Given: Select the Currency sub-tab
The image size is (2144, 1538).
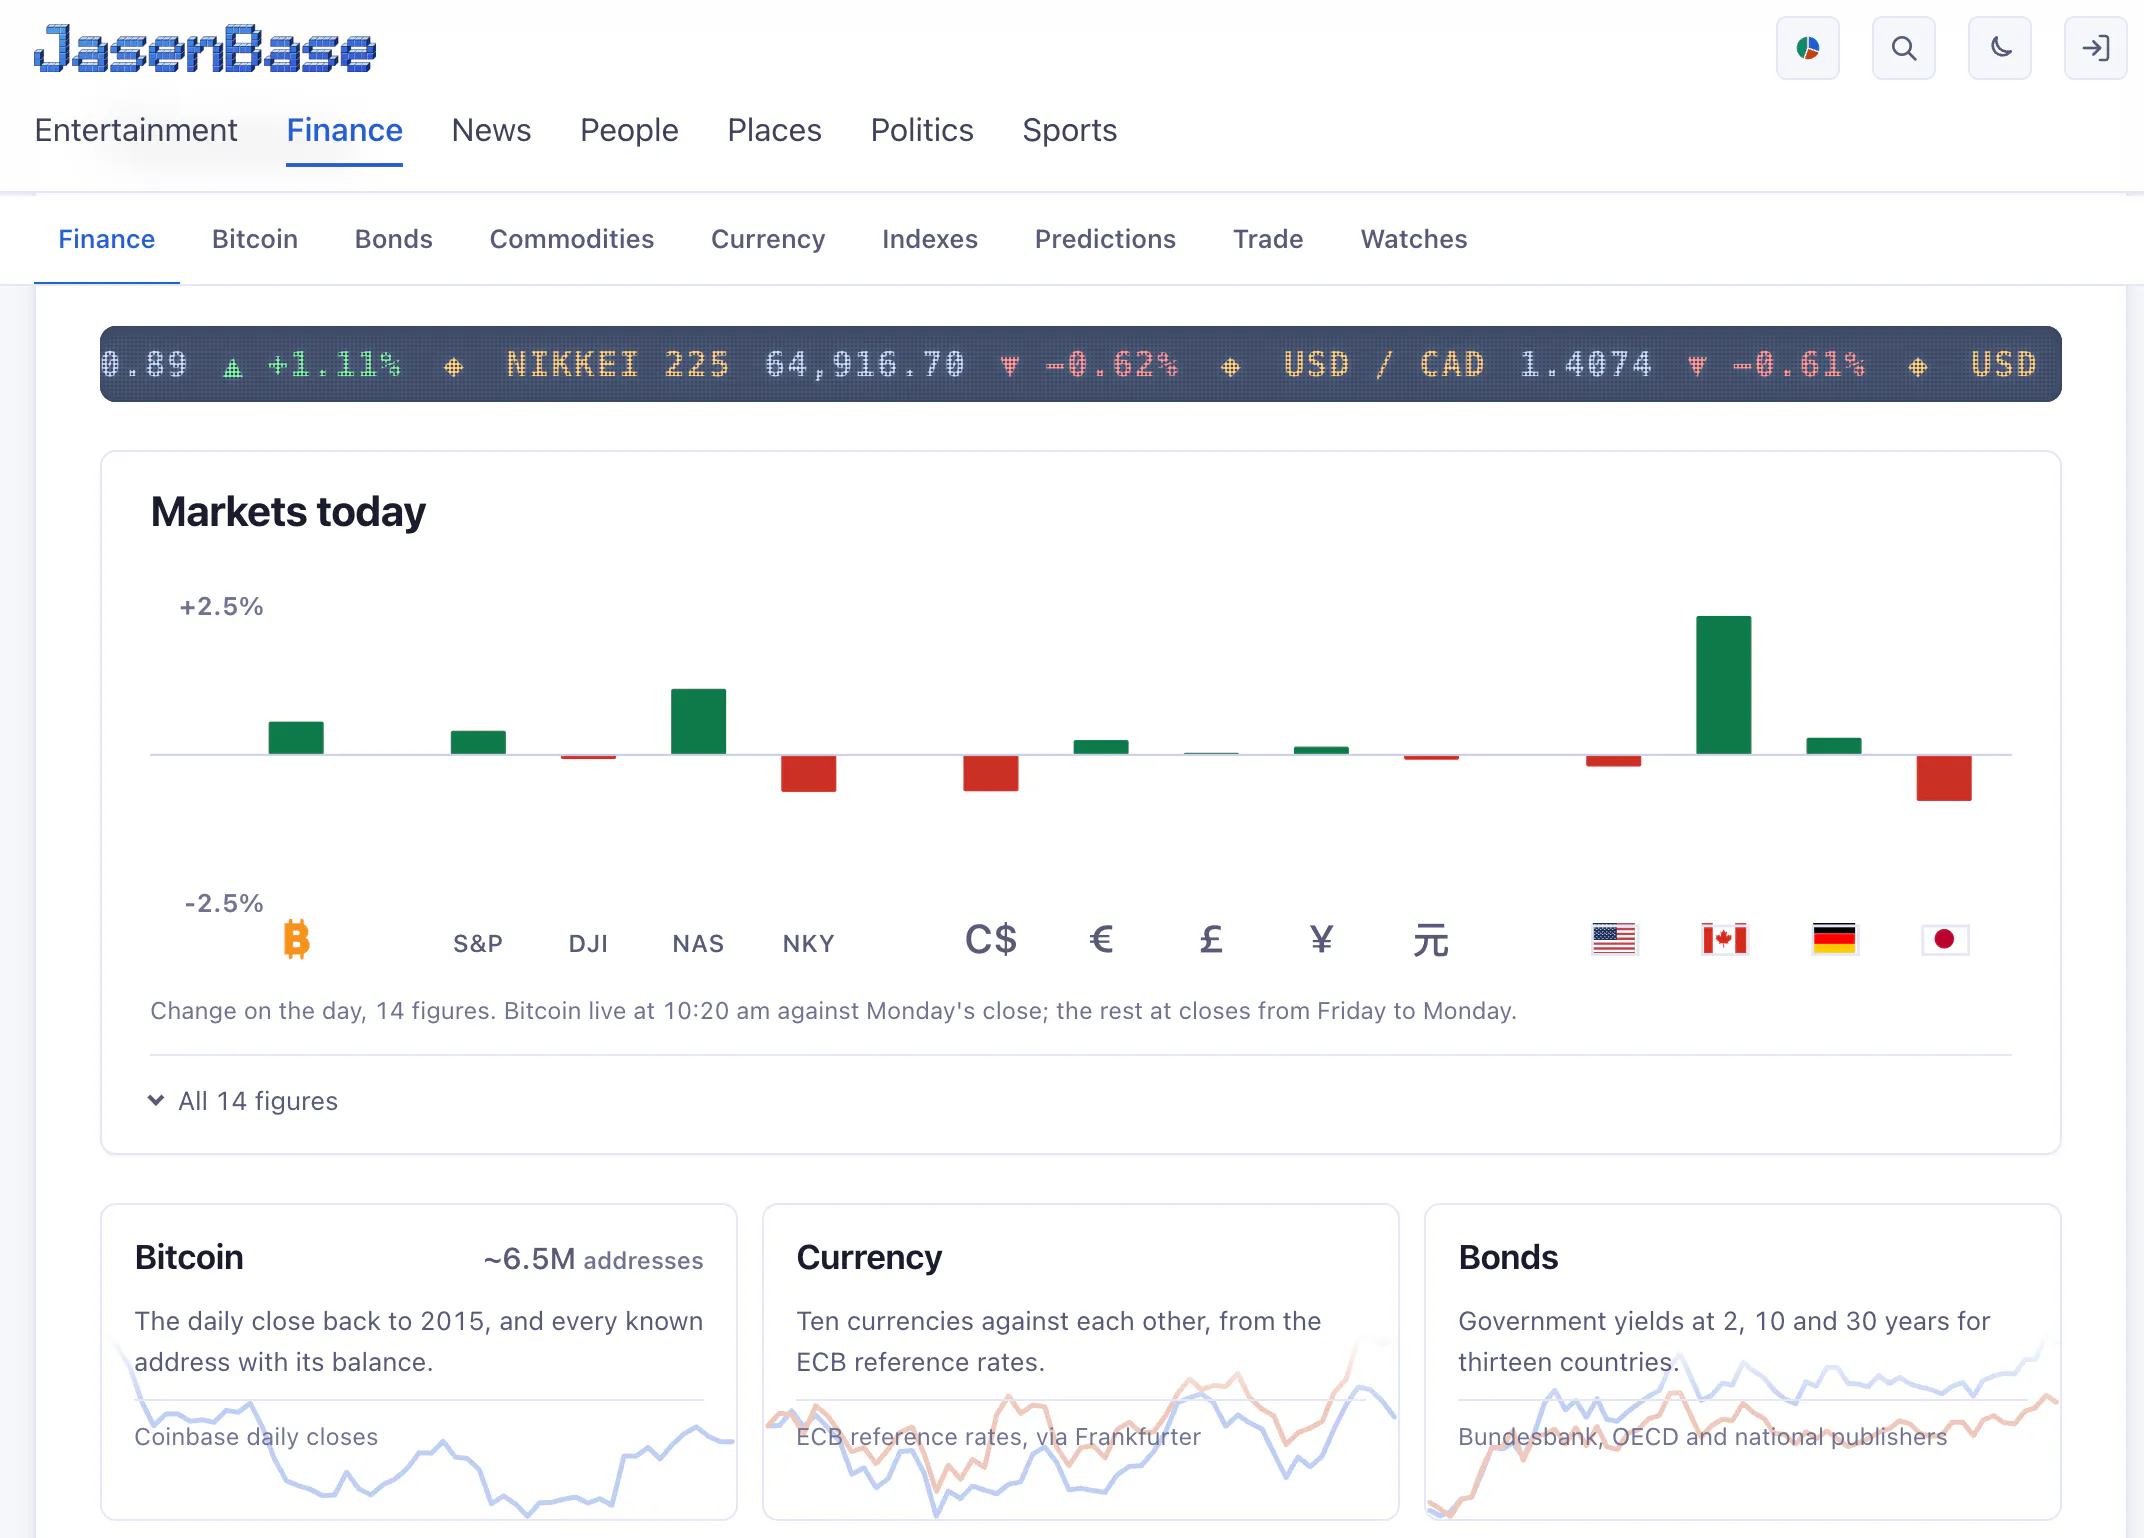Looking at the screenshot, I should click(x=768, y=239).
